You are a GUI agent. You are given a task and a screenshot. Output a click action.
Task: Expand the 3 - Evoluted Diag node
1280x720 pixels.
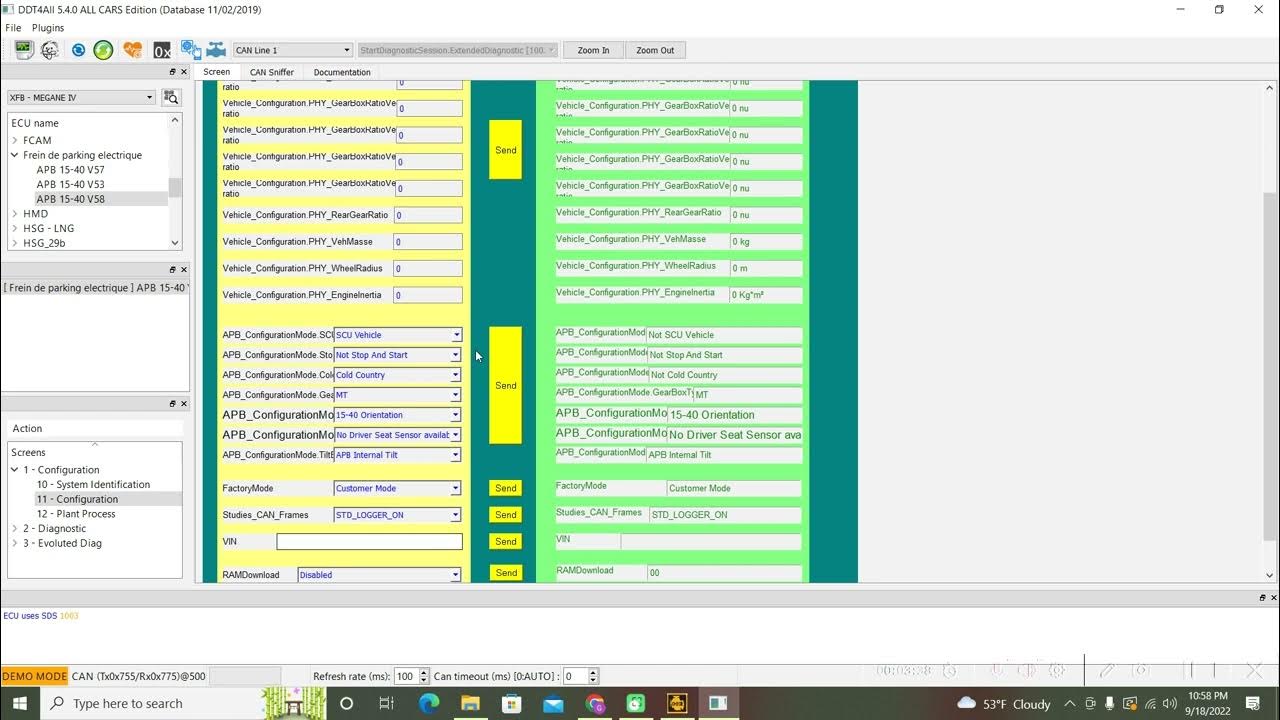coord(15,543)
